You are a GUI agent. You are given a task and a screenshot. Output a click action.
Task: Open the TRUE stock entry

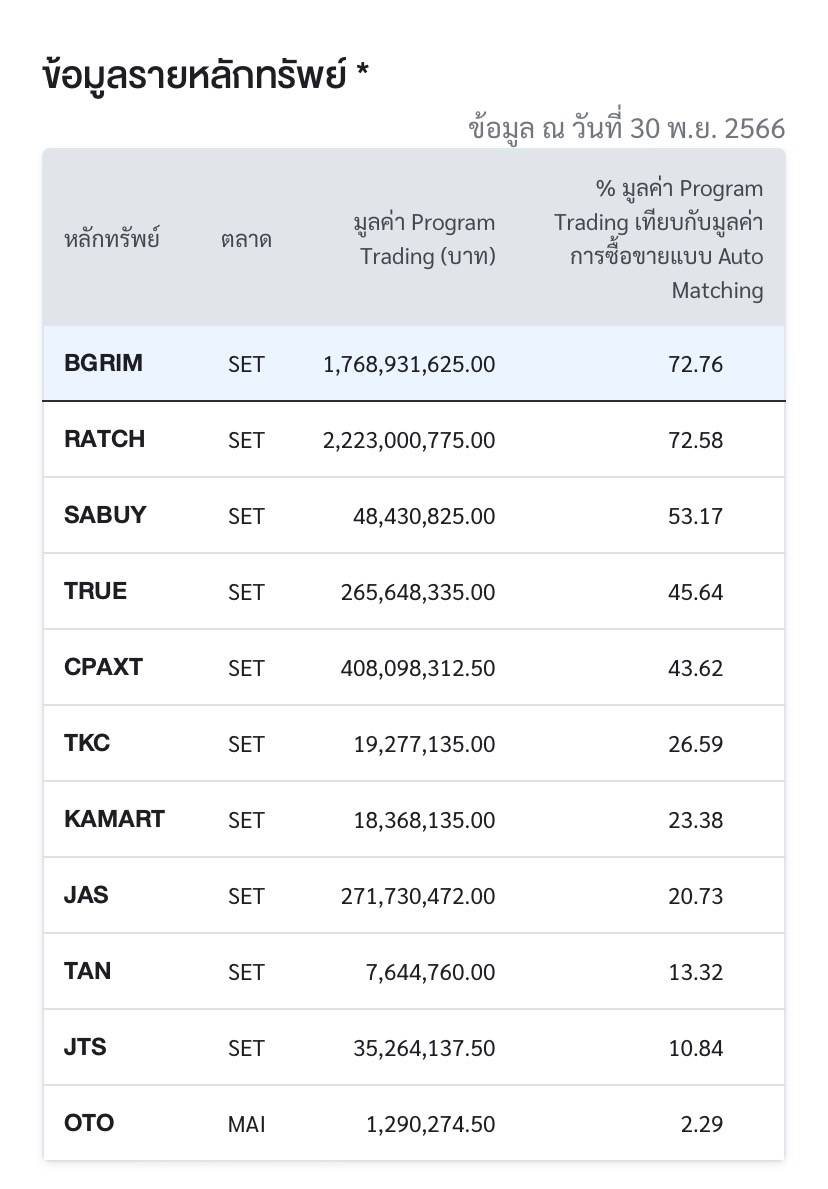pos(95,591)
